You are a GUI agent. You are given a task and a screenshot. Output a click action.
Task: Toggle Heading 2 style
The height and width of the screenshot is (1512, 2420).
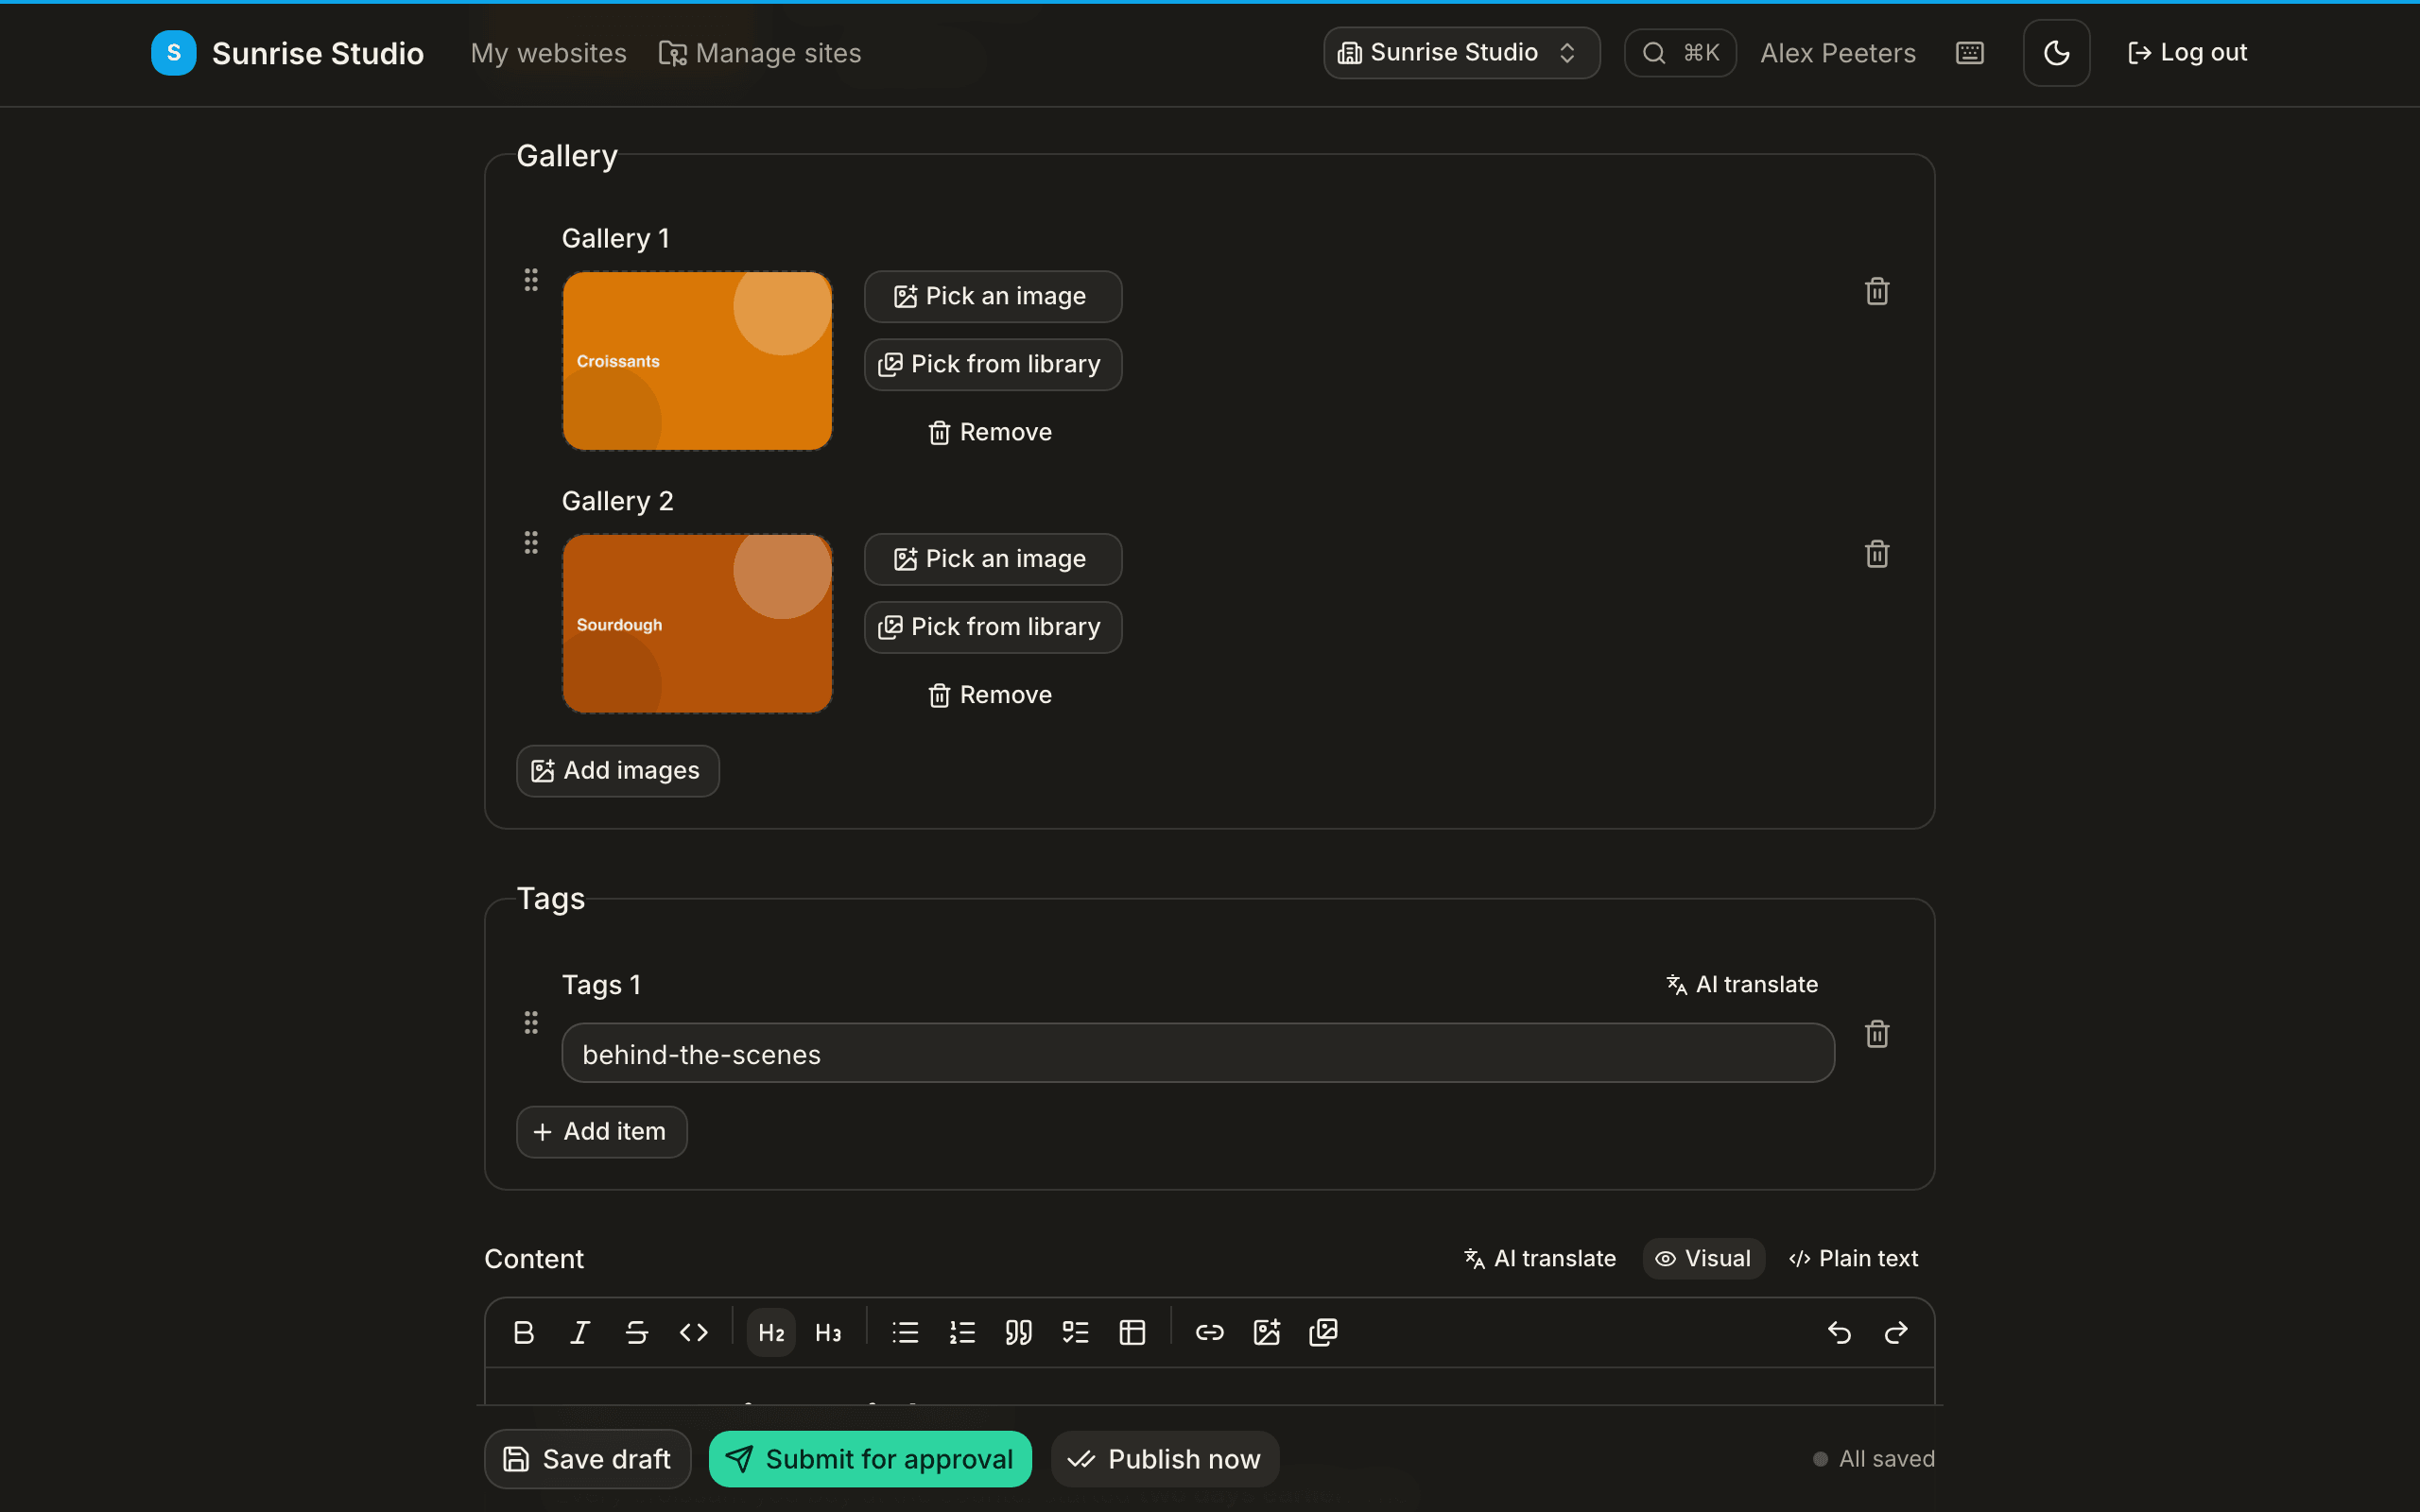coord(771,1332)
